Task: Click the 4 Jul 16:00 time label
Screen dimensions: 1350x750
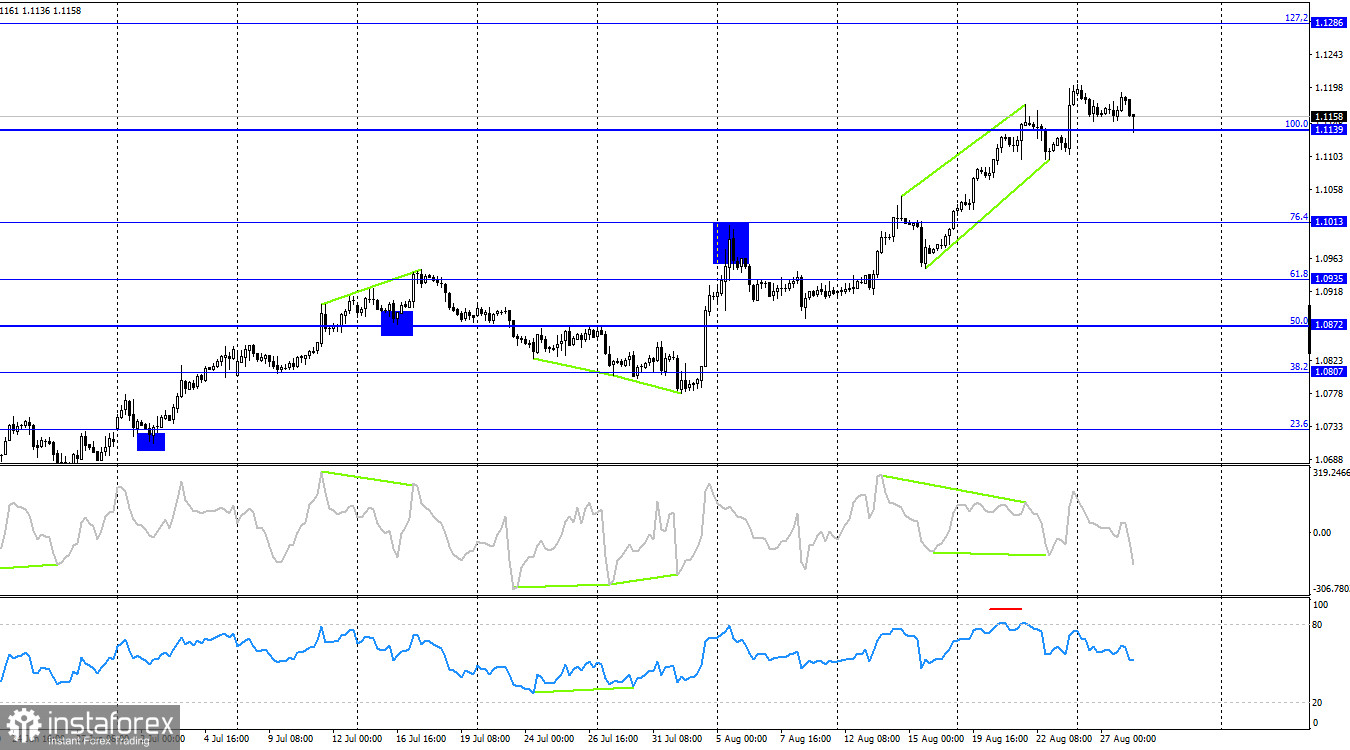Action: point(228,739)
